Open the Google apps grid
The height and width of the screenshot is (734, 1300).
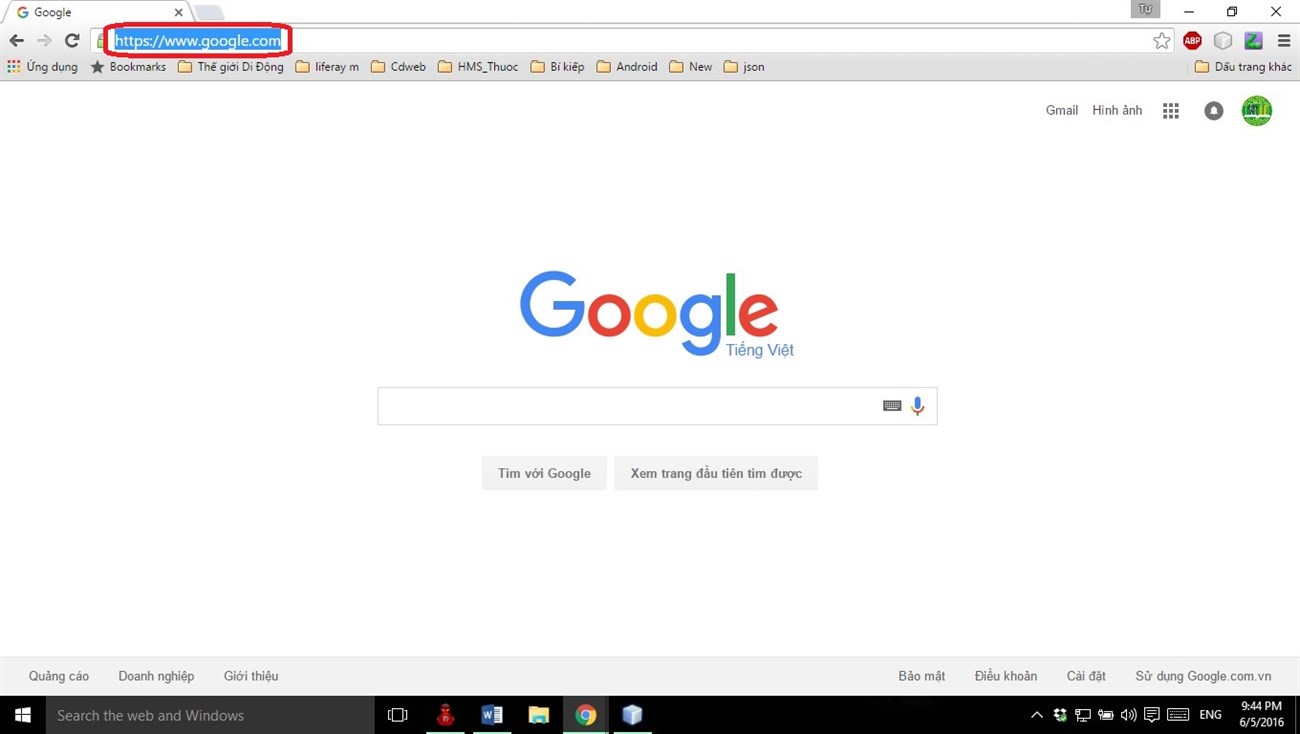[1170, 111]
